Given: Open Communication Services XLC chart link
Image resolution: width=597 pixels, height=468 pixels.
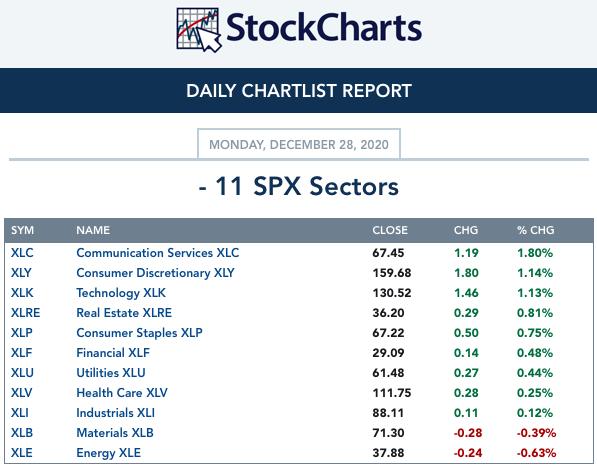Looking at the screenshot, I should (x=158, y=253).
